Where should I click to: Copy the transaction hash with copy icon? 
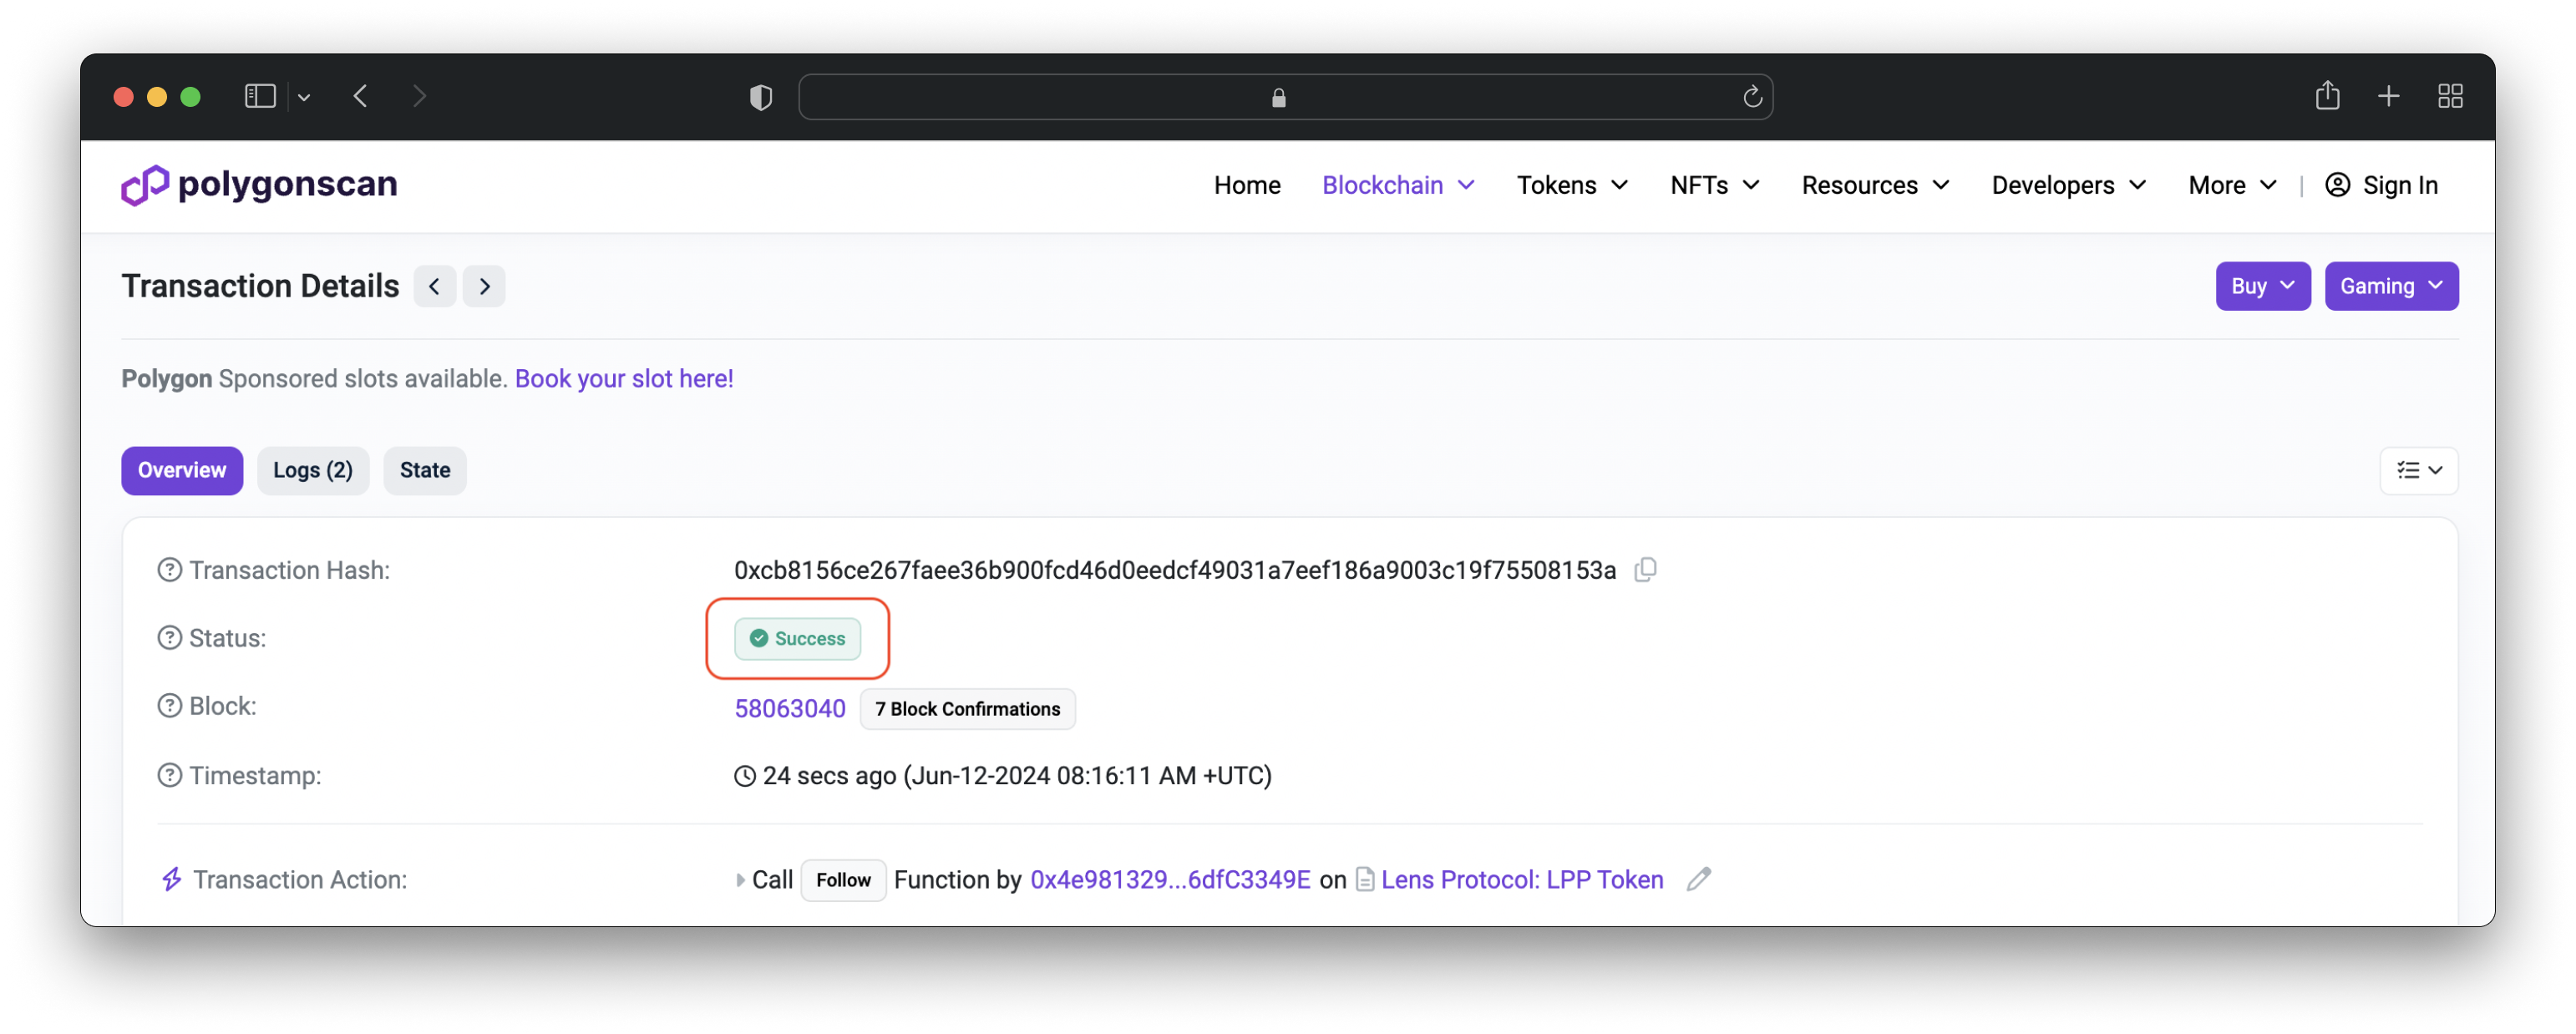coord(1645,570)
